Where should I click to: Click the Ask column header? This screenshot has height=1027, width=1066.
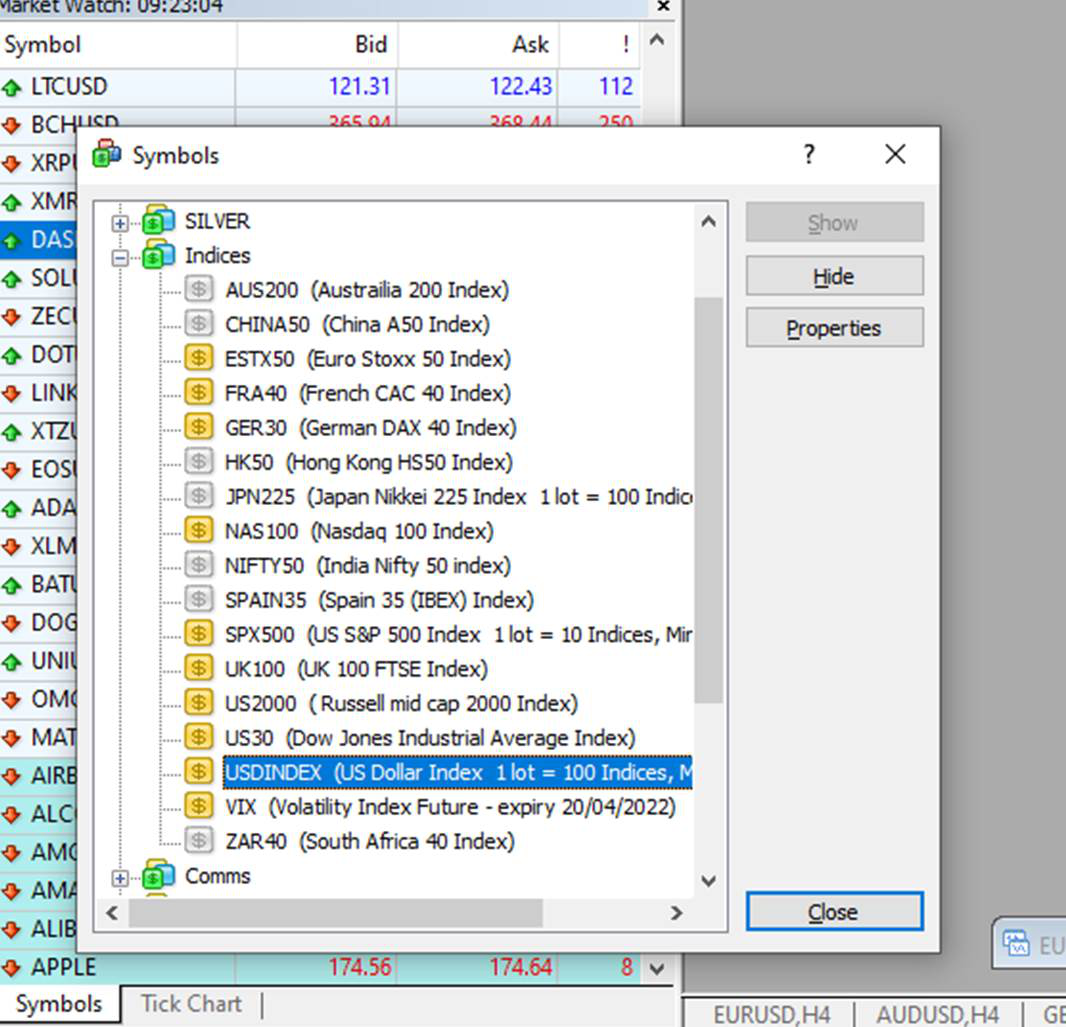(x=479, y=45)
